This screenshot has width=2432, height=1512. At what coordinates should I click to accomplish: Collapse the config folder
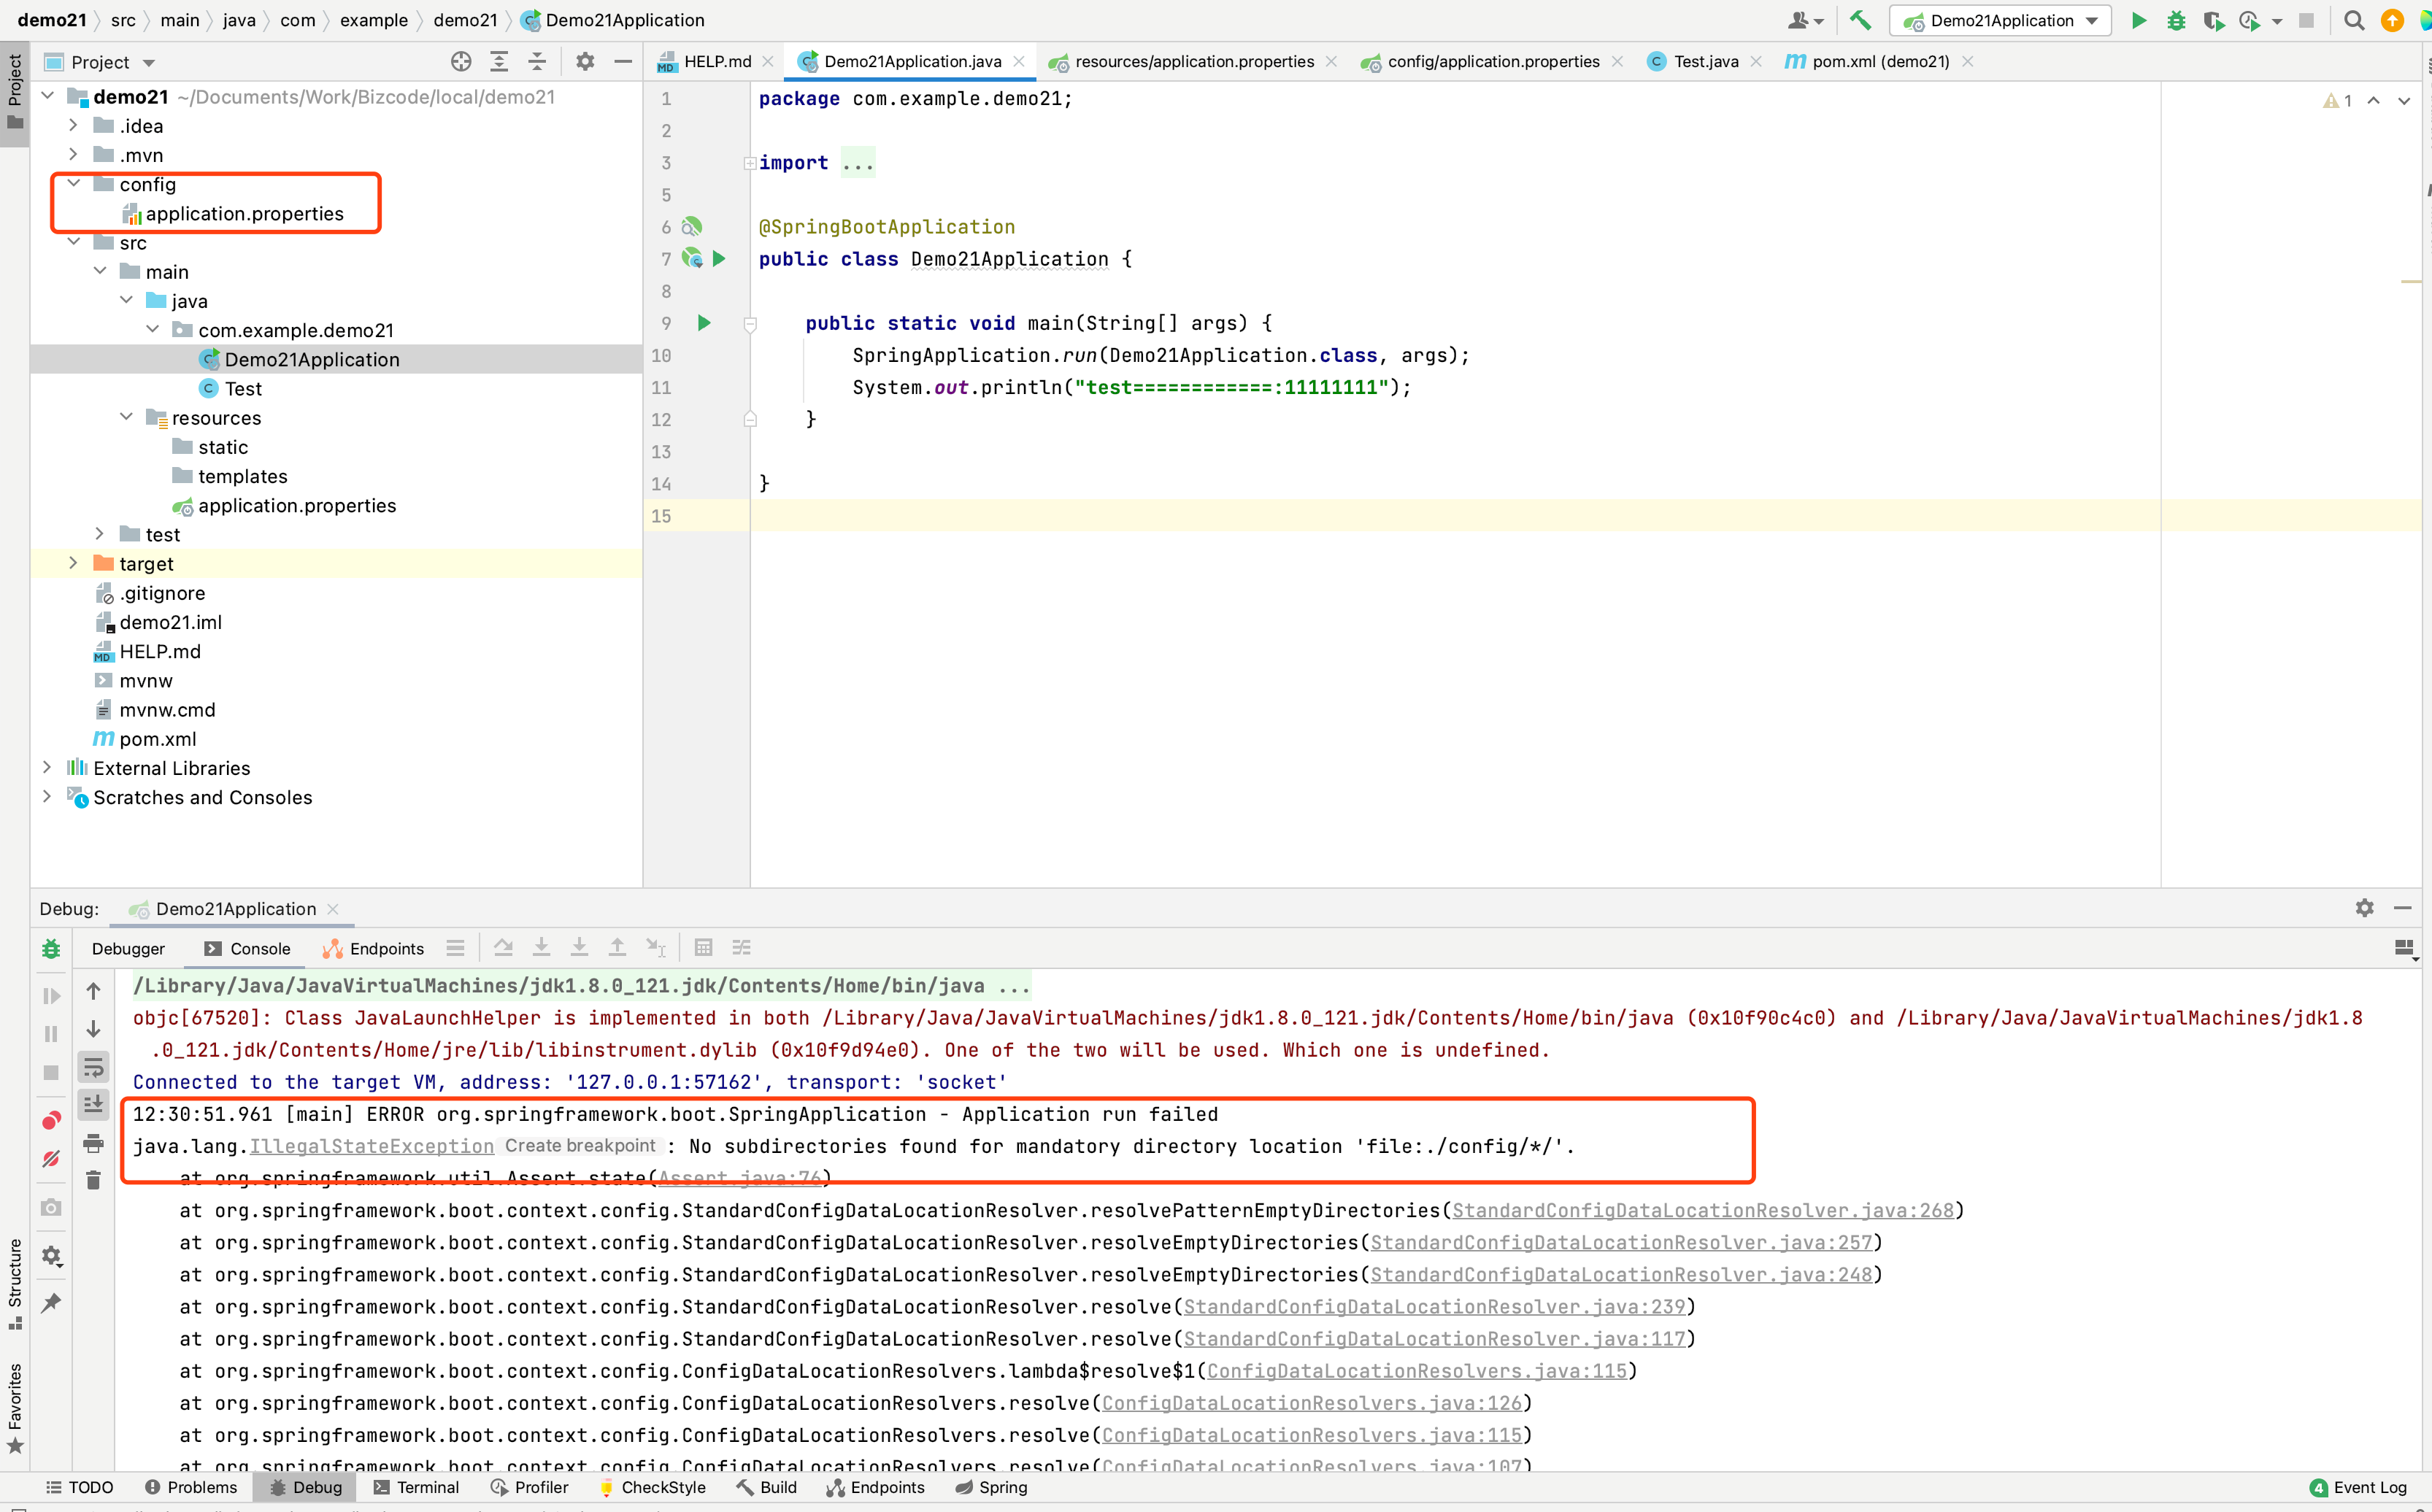click(x=73, y=184)
